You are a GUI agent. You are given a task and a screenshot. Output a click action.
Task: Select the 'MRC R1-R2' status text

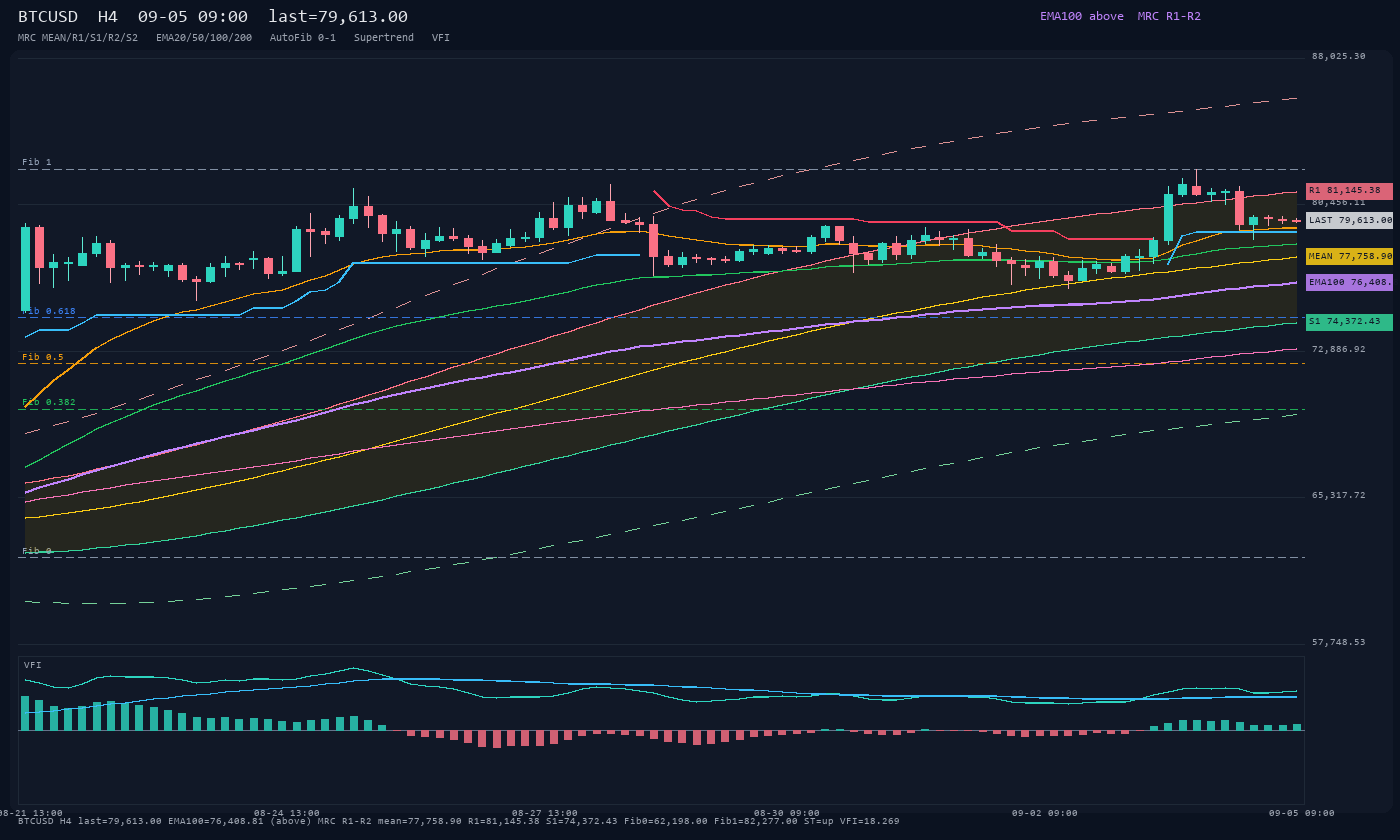pos(1169,16)
